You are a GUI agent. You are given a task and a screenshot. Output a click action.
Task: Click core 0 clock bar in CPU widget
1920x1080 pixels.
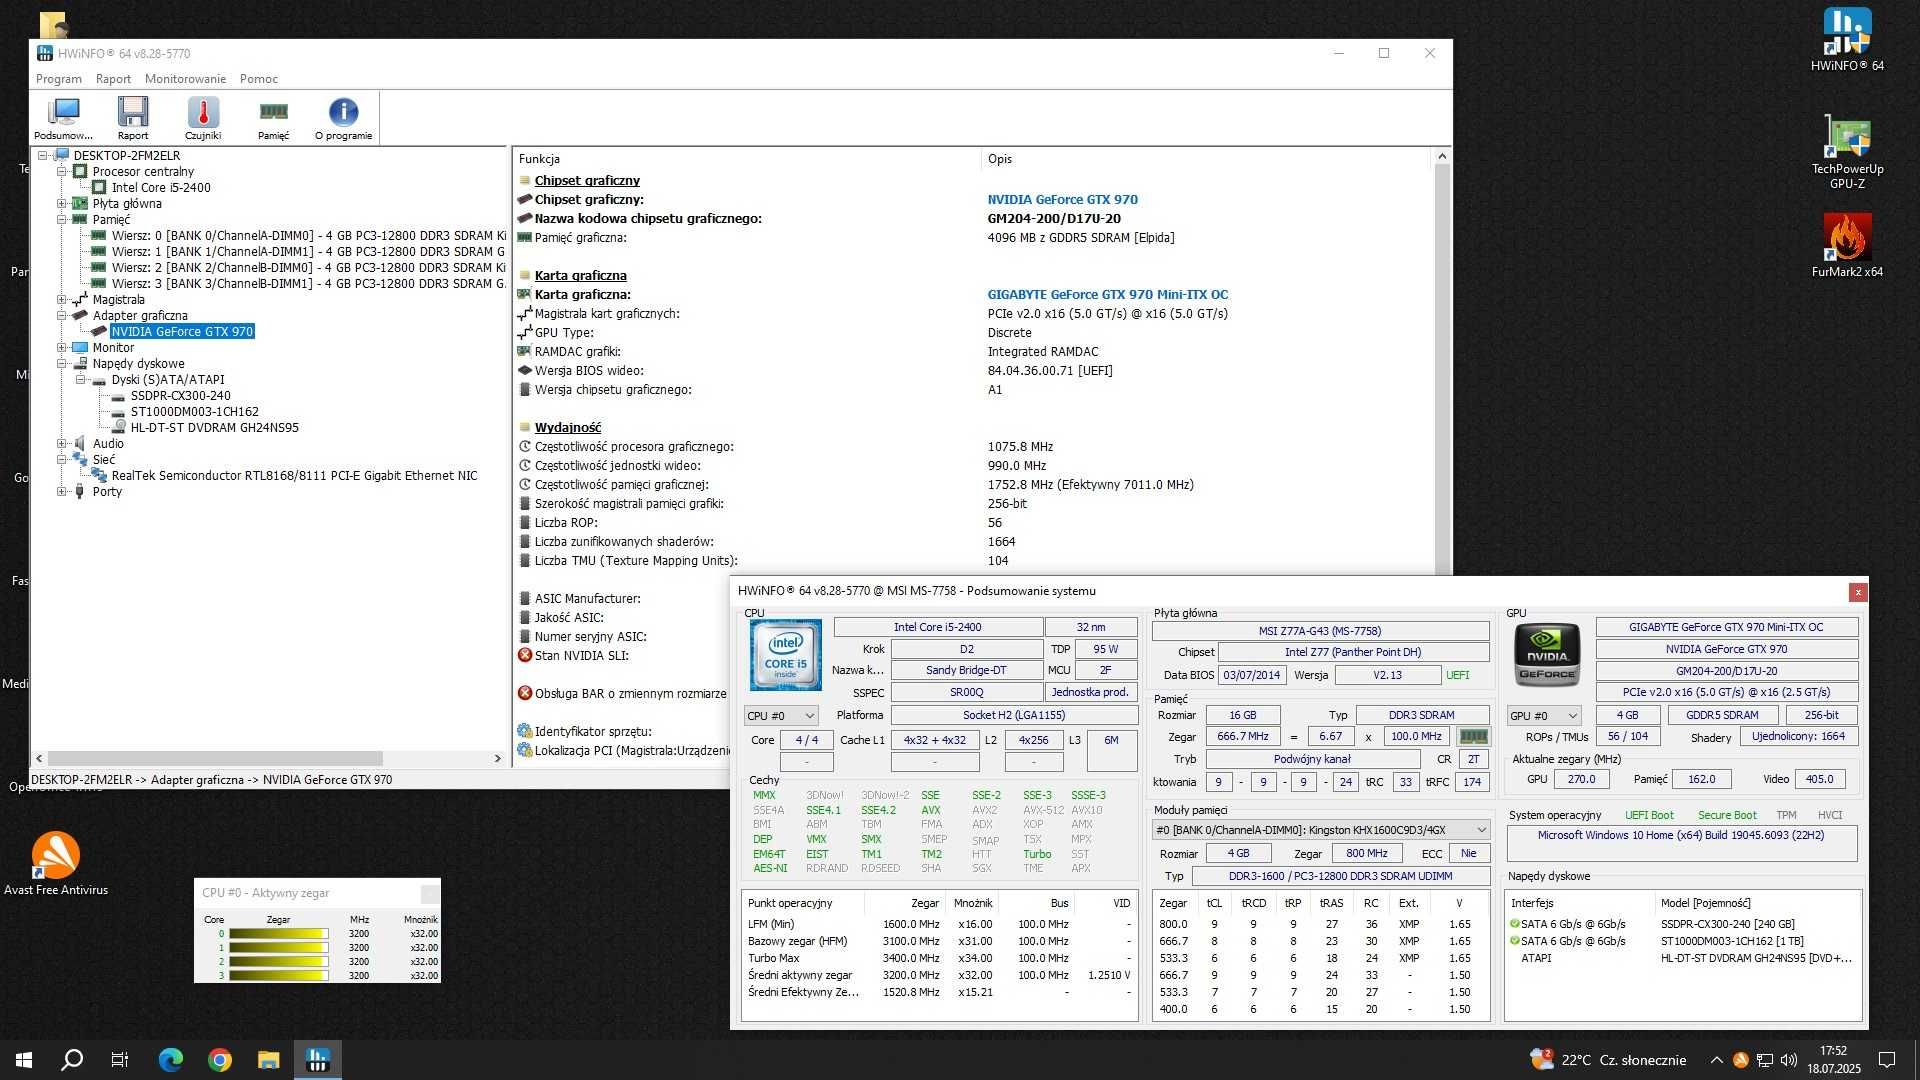tap(278, 934)
